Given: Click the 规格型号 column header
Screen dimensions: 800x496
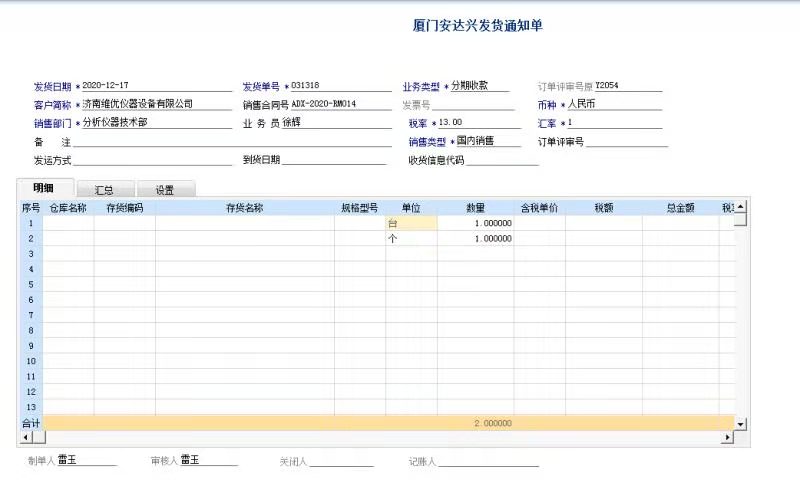Looking at the screenshot, I should coord(360,208).
